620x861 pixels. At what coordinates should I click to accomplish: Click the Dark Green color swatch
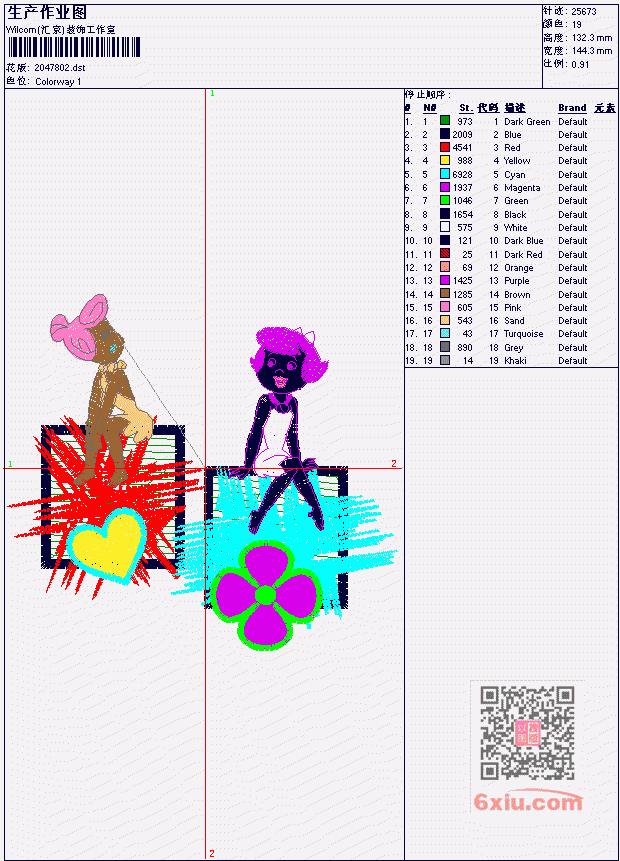point(445,120)
